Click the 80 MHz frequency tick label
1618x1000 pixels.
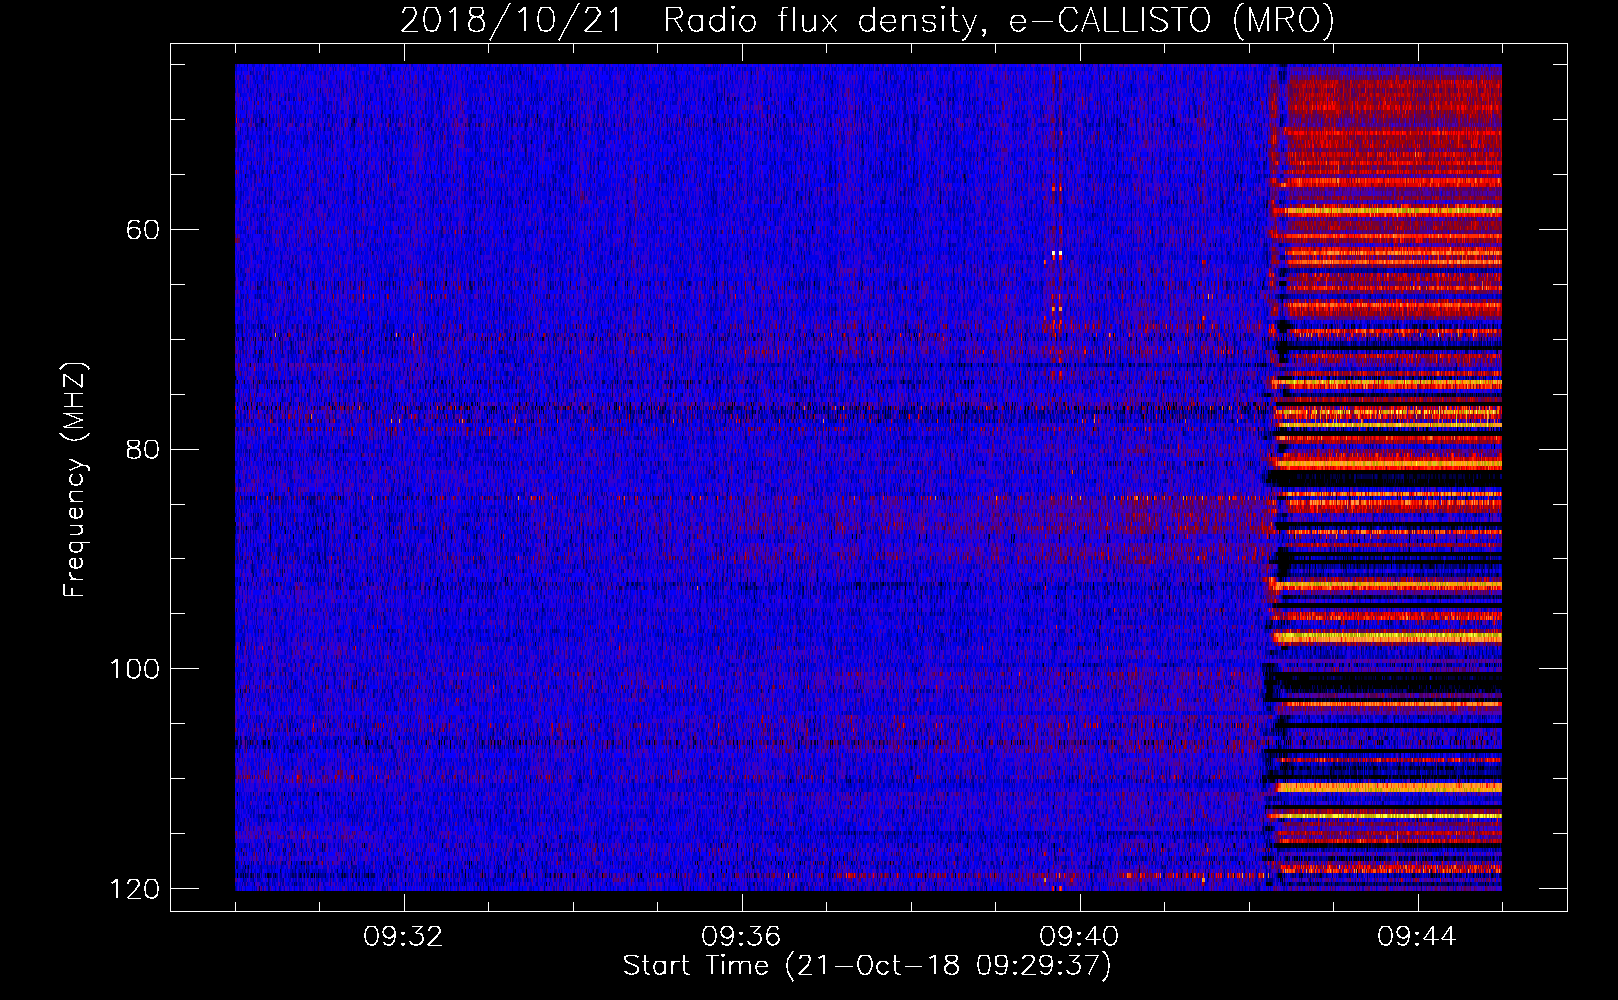click(143, 449)
